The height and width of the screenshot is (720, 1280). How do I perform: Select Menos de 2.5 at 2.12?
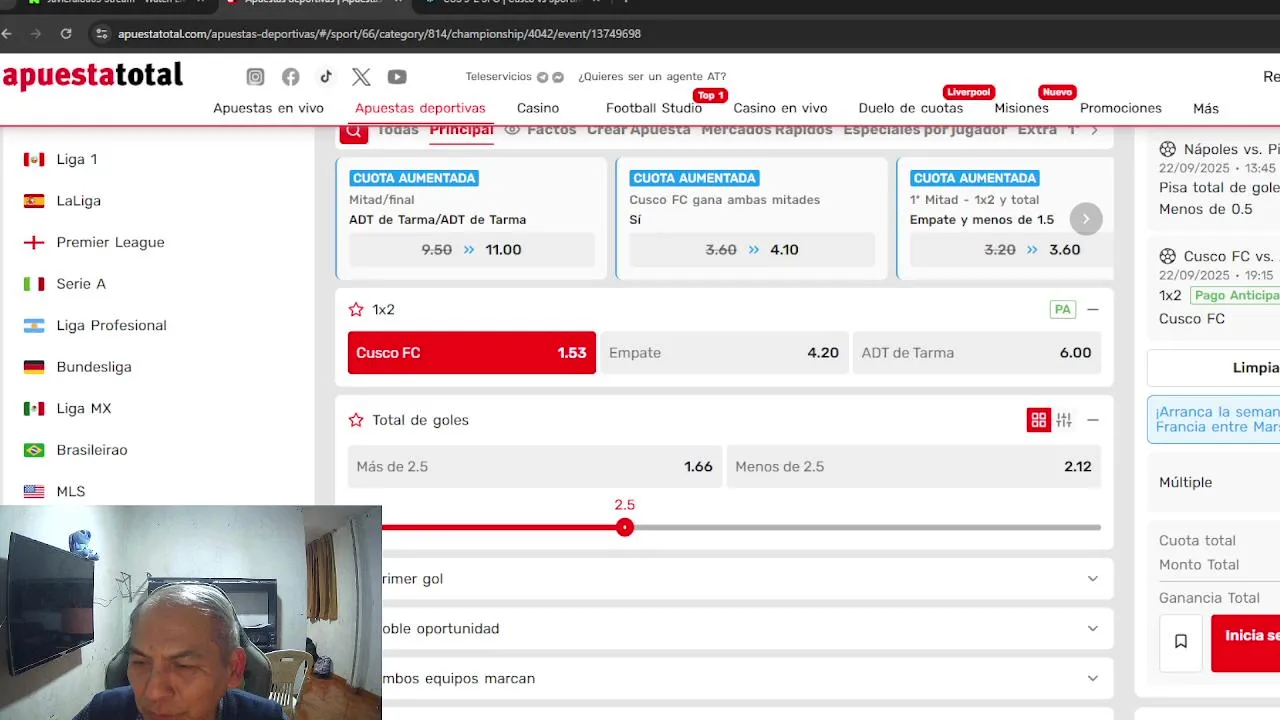point(914,467)
